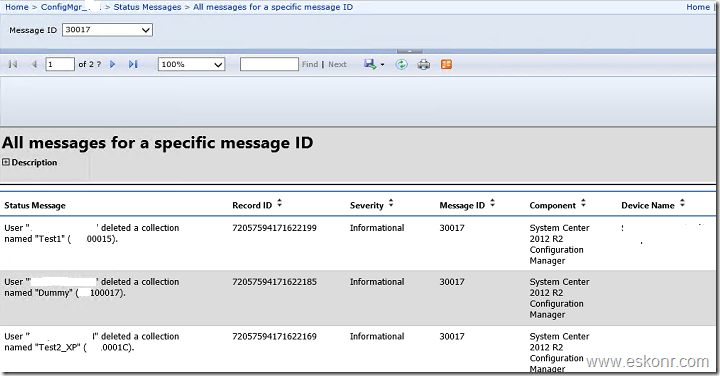
Task: Go to first page of report
Action: click(x=13, y=64)
